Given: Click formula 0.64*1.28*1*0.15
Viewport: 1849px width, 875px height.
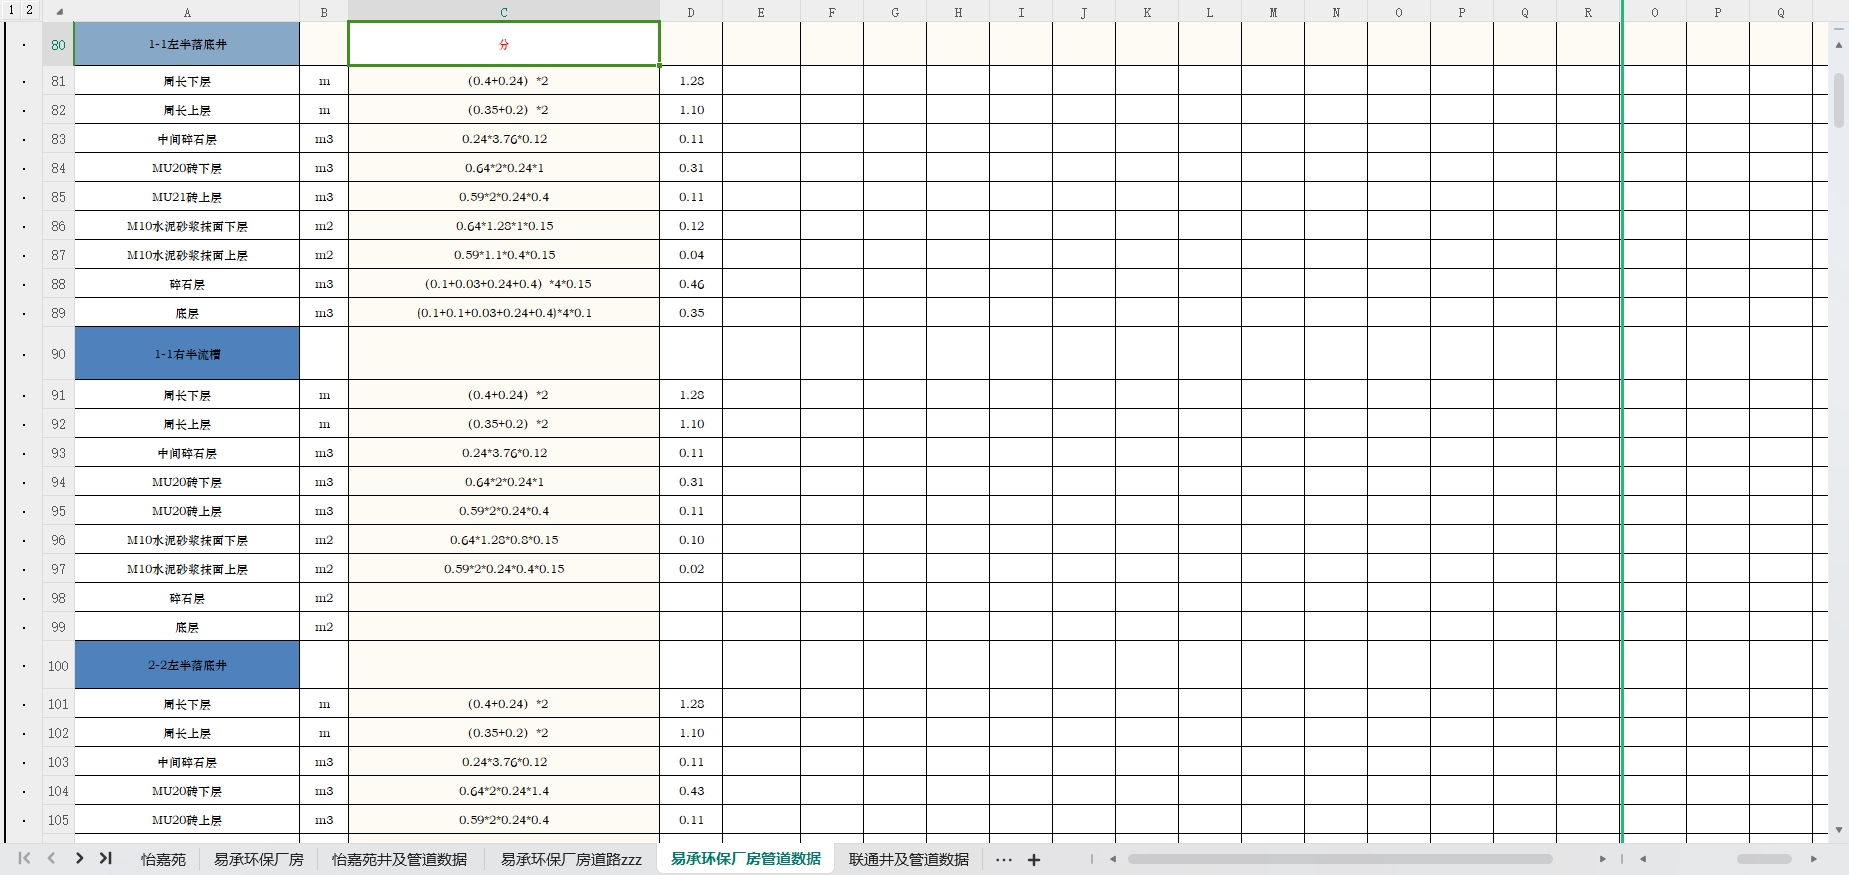Looking at the screenshot, I should click(x=504, y=226).
